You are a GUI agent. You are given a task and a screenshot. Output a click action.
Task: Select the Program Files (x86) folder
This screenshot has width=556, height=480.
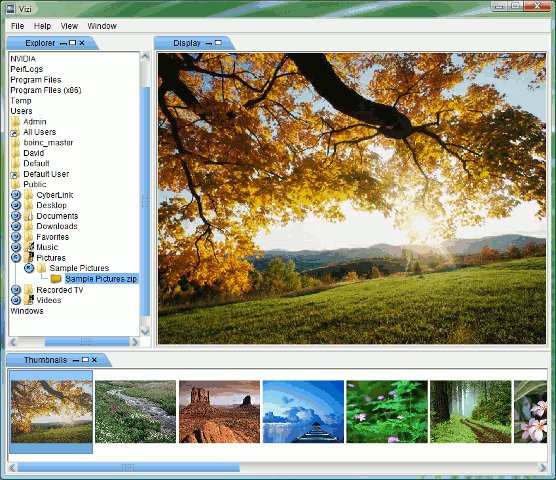(x=46, y=90)
